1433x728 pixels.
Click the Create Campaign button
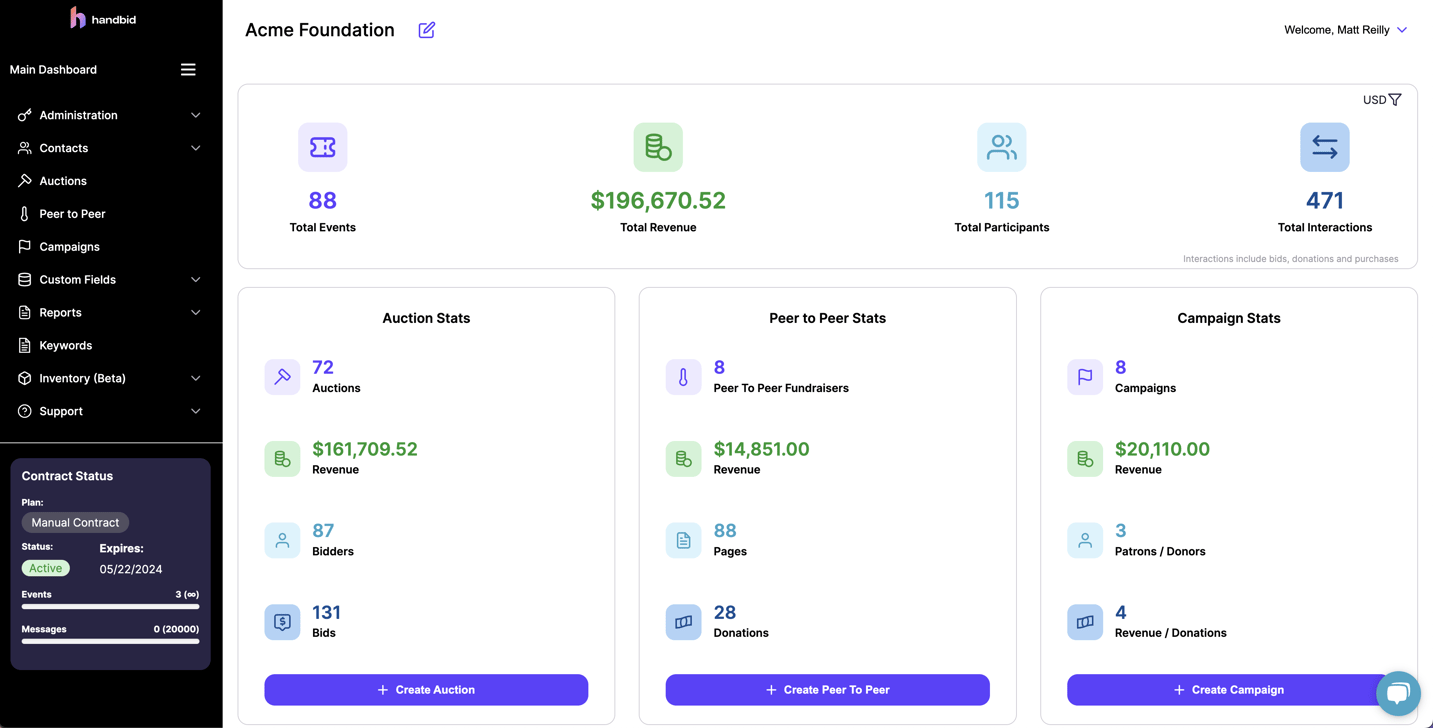1229,690
